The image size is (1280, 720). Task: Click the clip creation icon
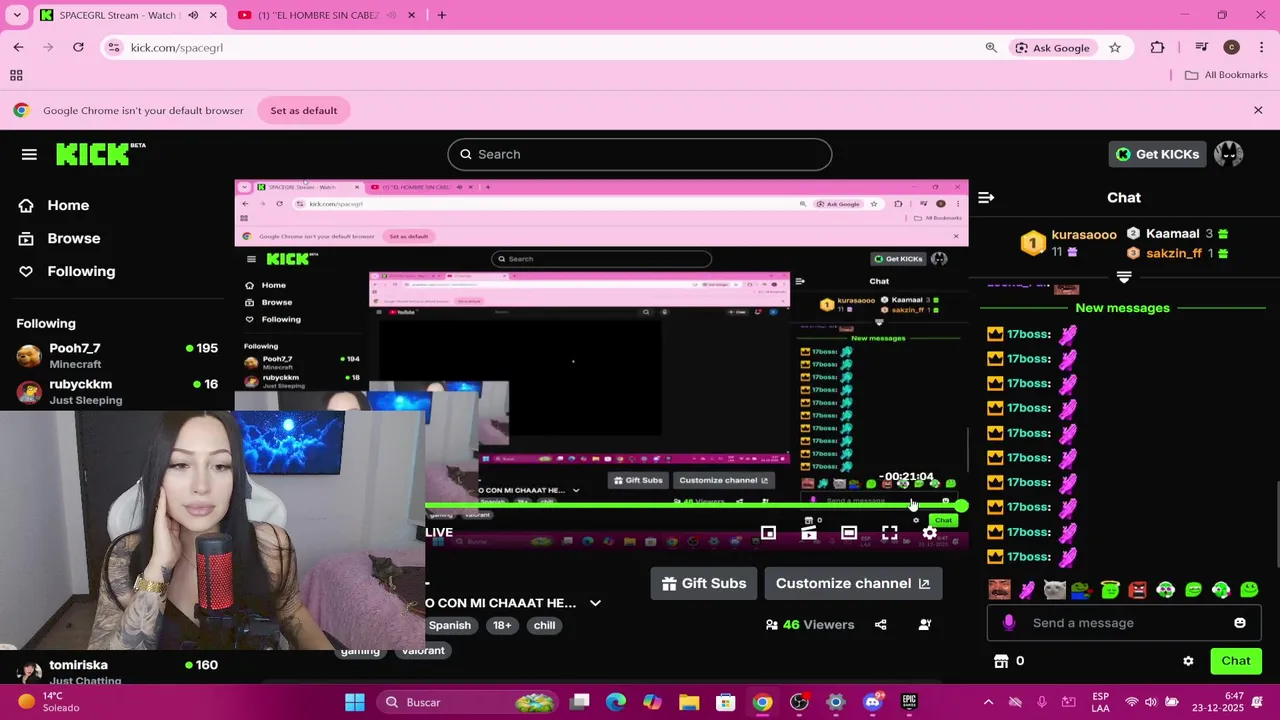[x=809, y=533]
